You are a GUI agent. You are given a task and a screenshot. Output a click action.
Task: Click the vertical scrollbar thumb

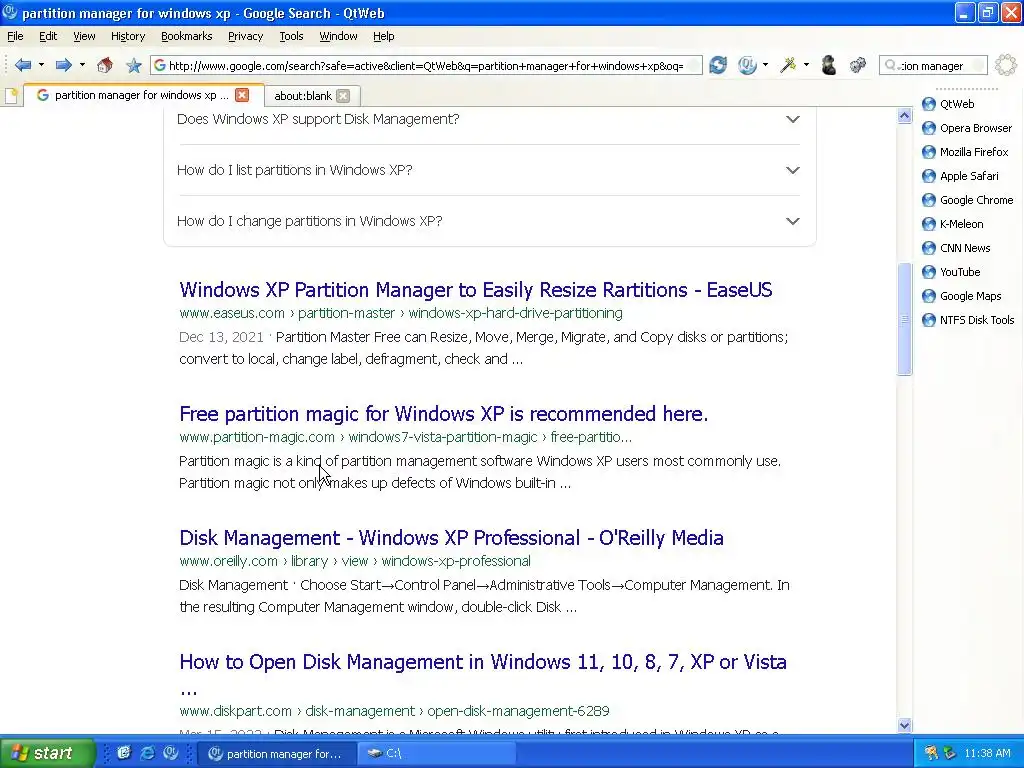[x=904, y=319]
